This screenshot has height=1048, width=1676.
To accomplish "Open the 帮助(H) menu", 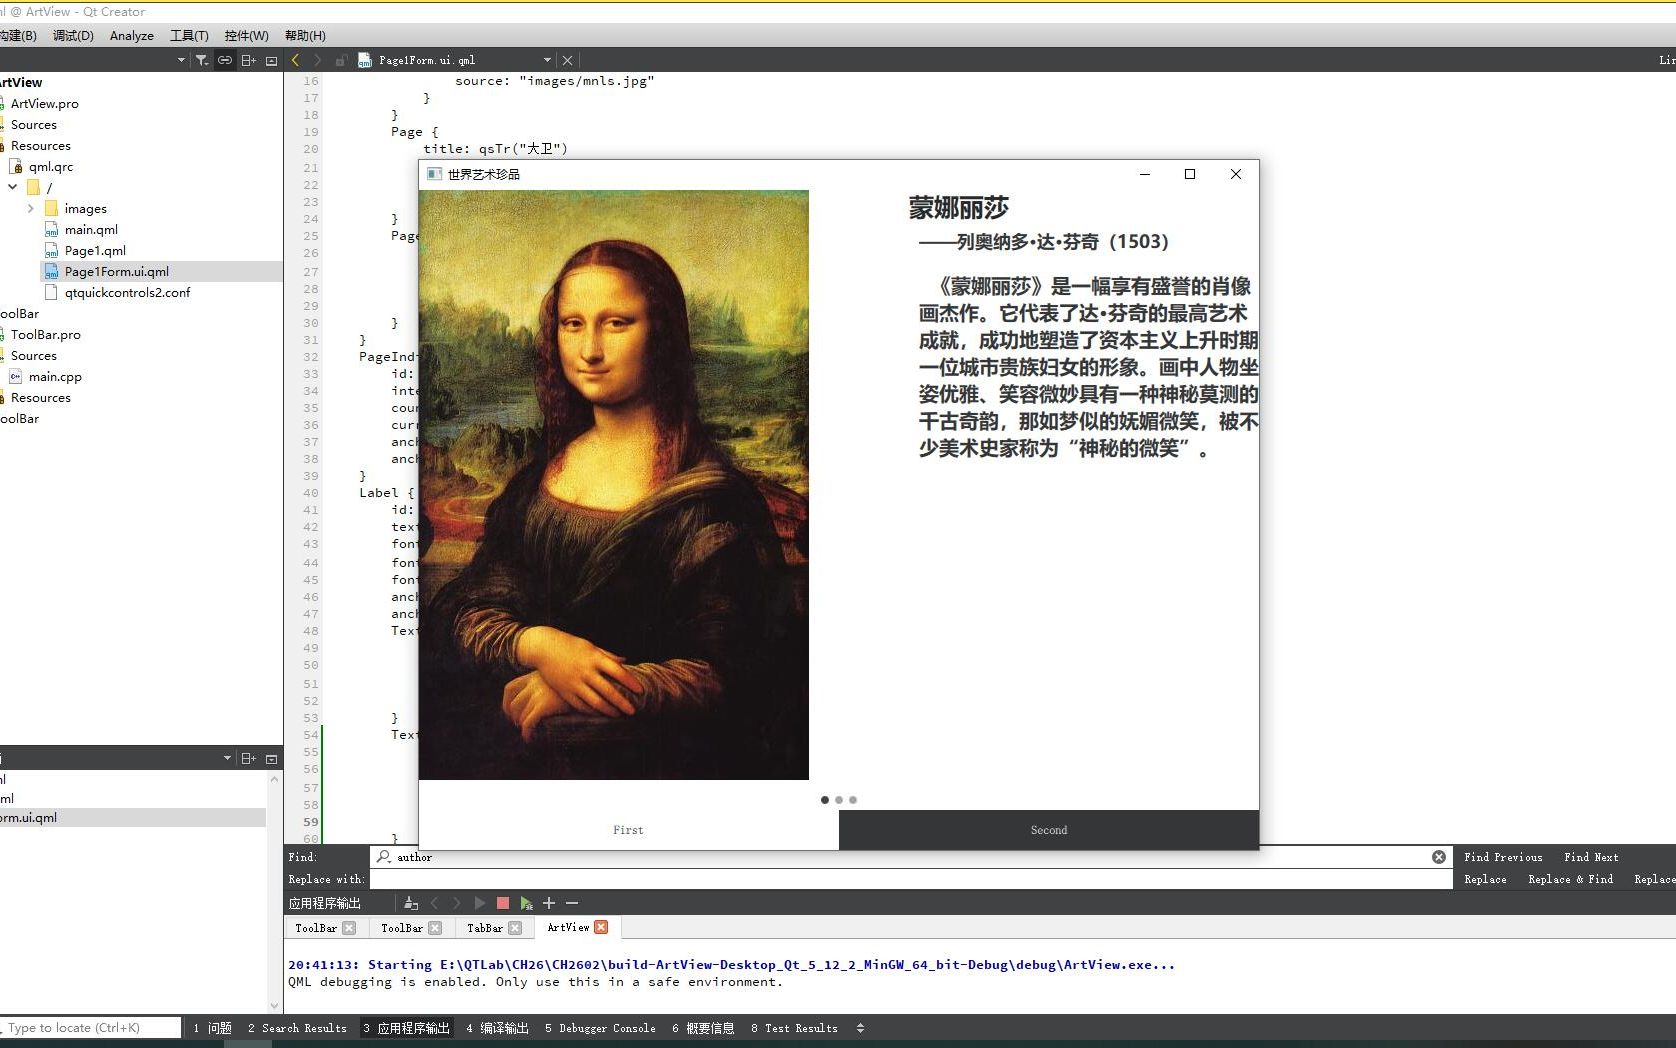I will [305, 35].
